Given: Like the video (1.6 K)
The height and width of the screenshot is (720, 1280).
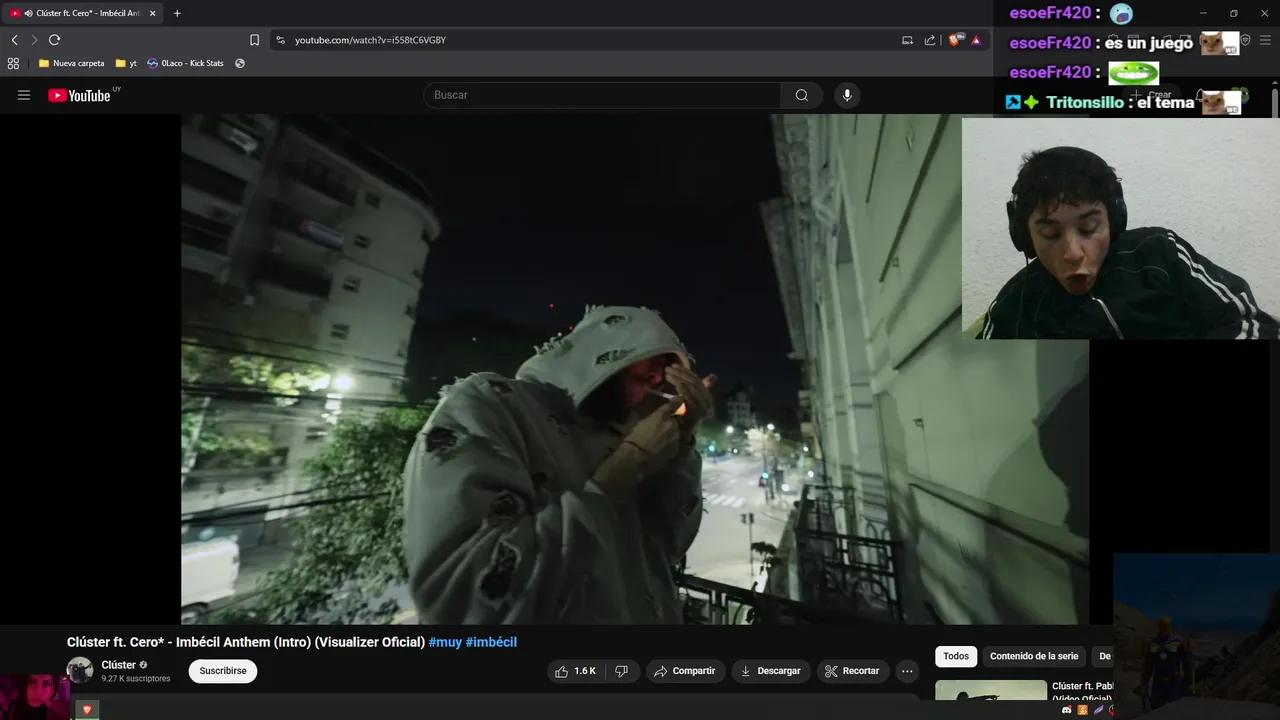Looking at the screenshot, I should (576, 671).
